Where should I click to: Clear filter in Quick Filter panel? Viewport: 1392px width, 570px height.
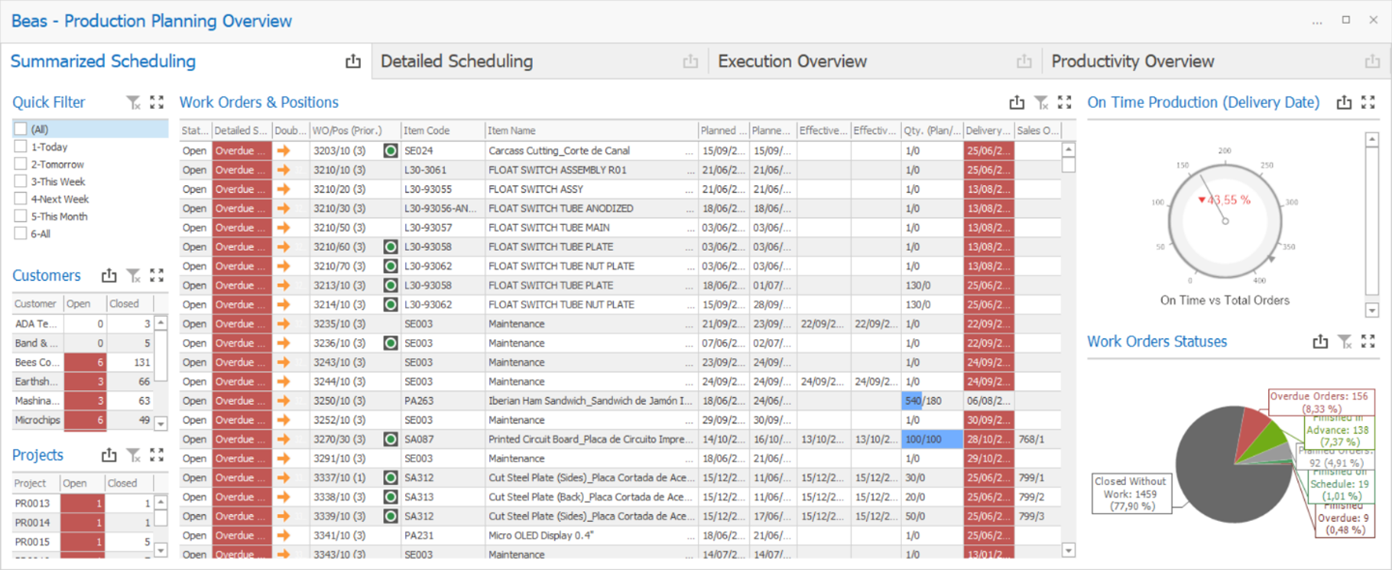[133, 102]
